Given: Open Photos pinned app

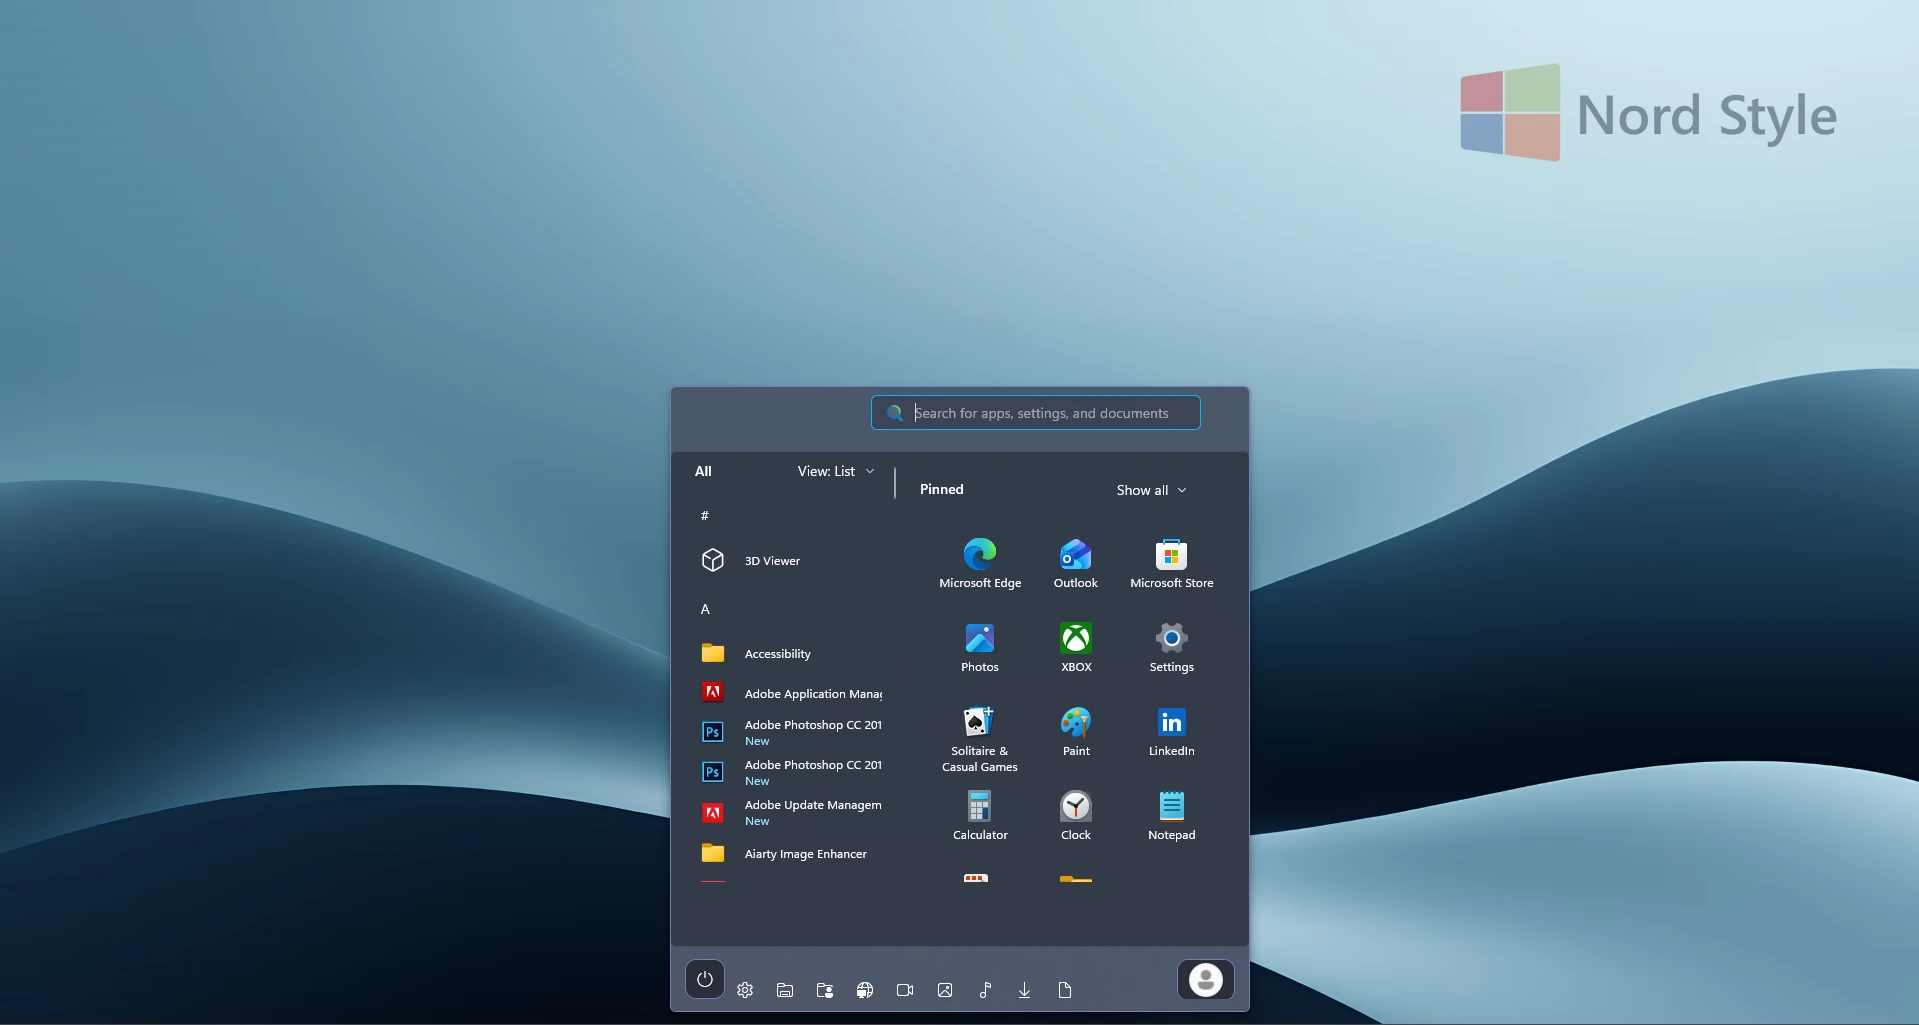Looking at the screenshot, I should pos(980,648).
